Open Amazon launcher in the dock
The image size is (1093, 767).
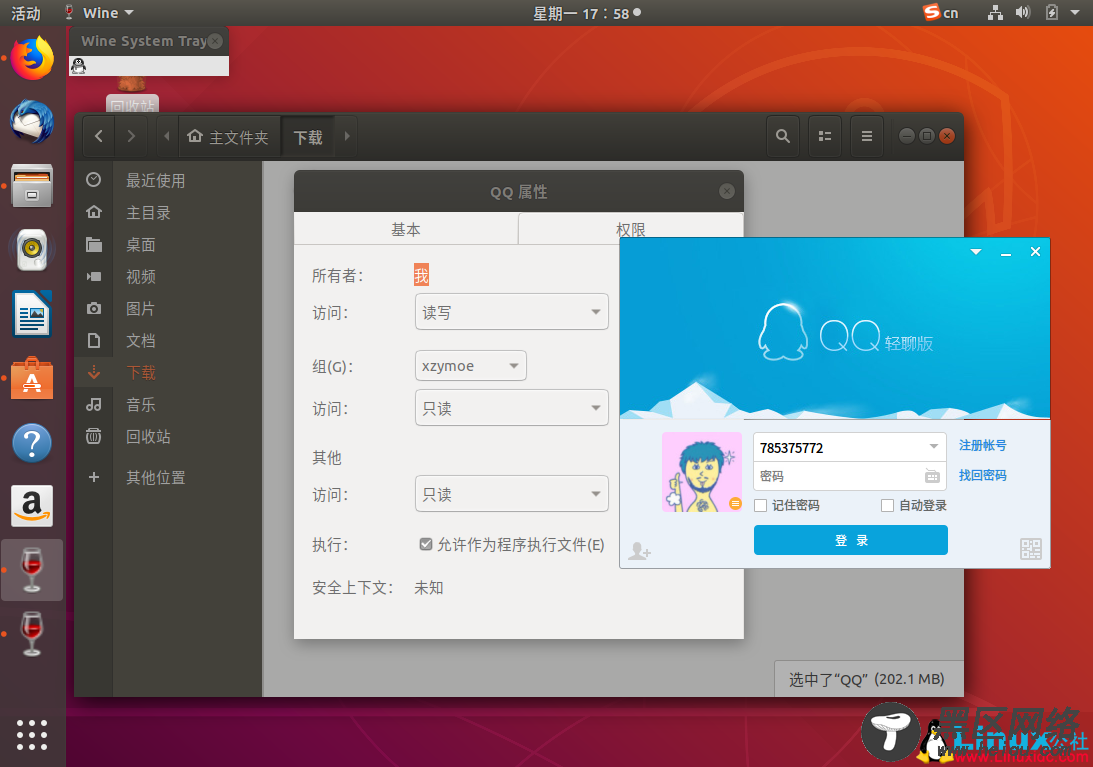click(x=32, y=506)
